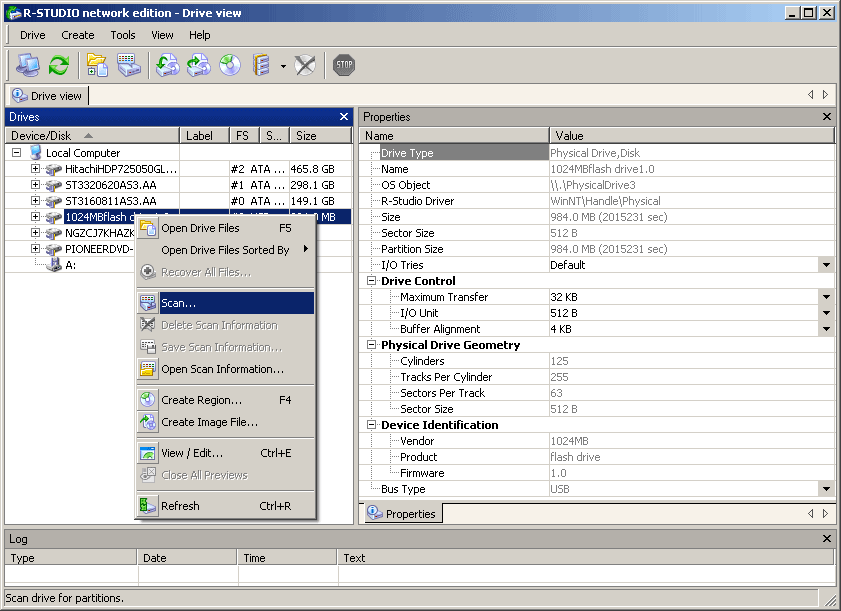Open the Maximum Transfer dropdown
Viewport: 841px width, 611px height.
[826, 297]
